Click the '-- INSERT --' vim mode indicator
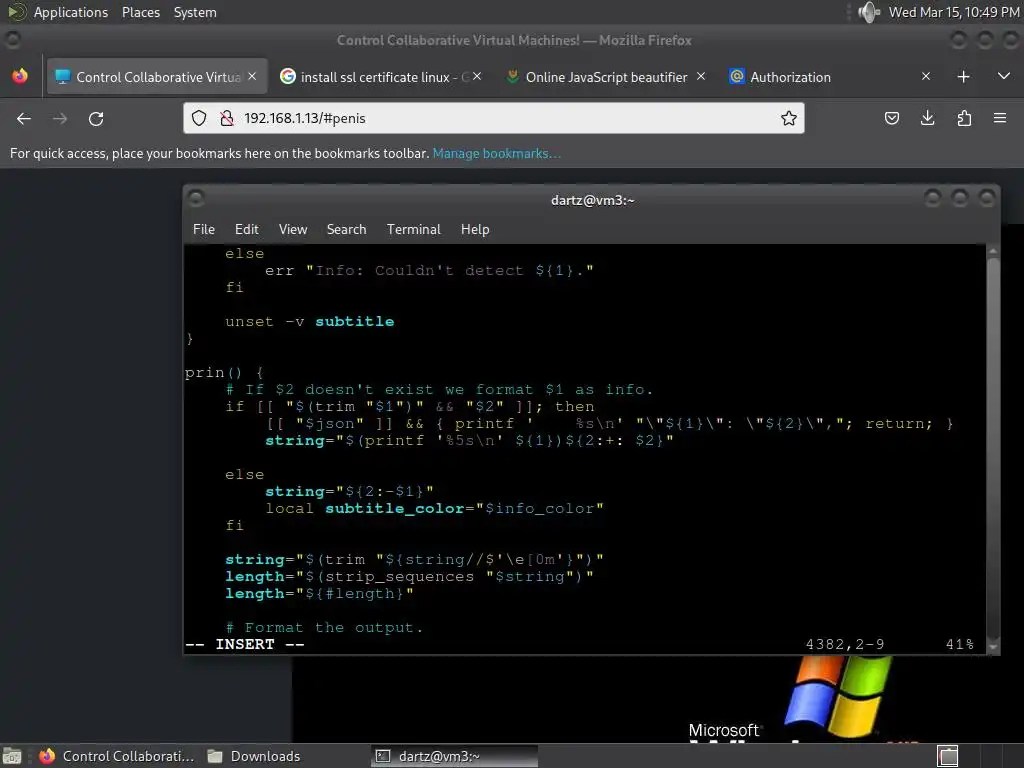The height and width of the screenshot is (768, 1024). [x=245, y=645]
